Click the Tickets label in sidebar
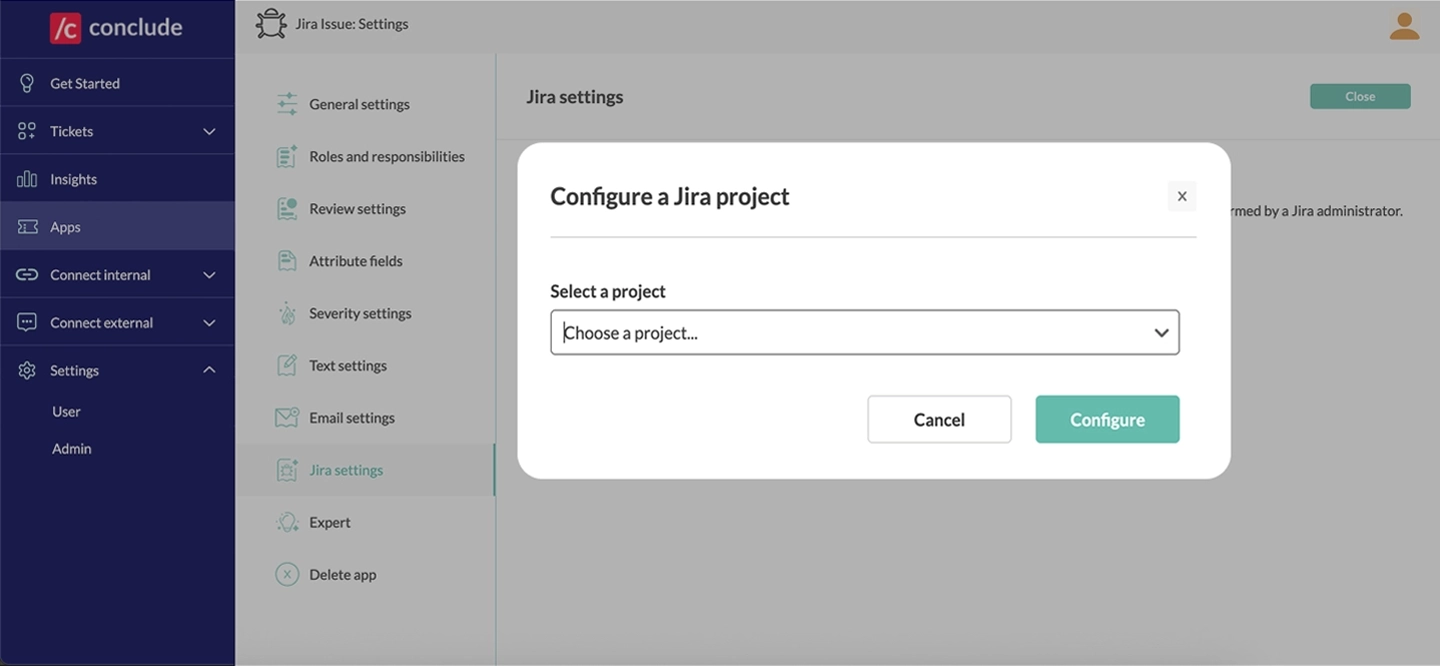The height and width of the screenshot is (666, 1440). pos(72,131)
